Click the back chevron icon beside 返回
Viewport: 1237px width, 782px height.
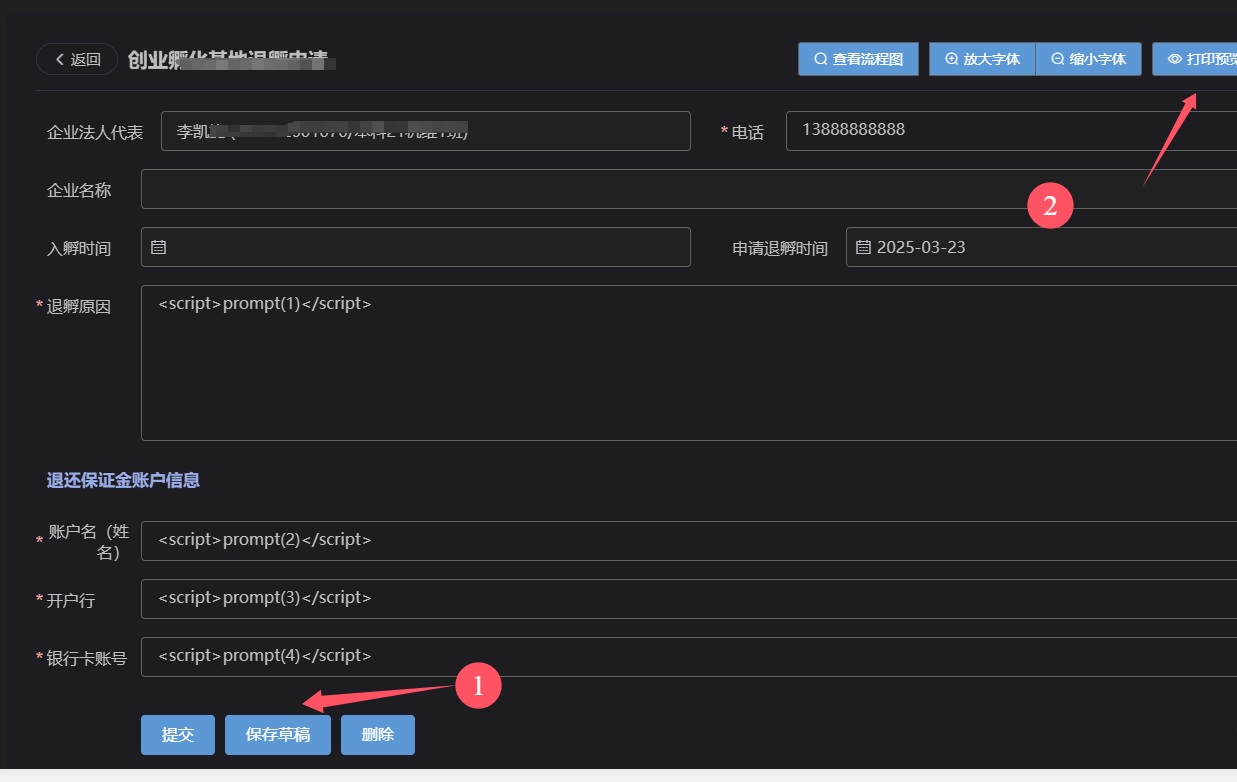[x=60, y=59]
